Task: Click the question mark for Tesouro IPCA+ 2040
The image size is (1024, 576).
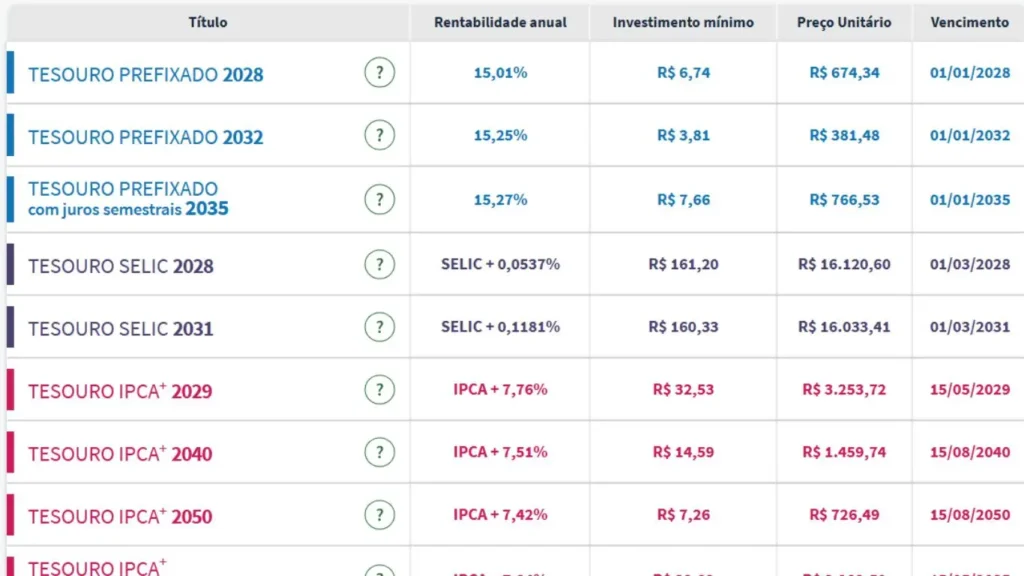Action: click(x=379, y=452)
